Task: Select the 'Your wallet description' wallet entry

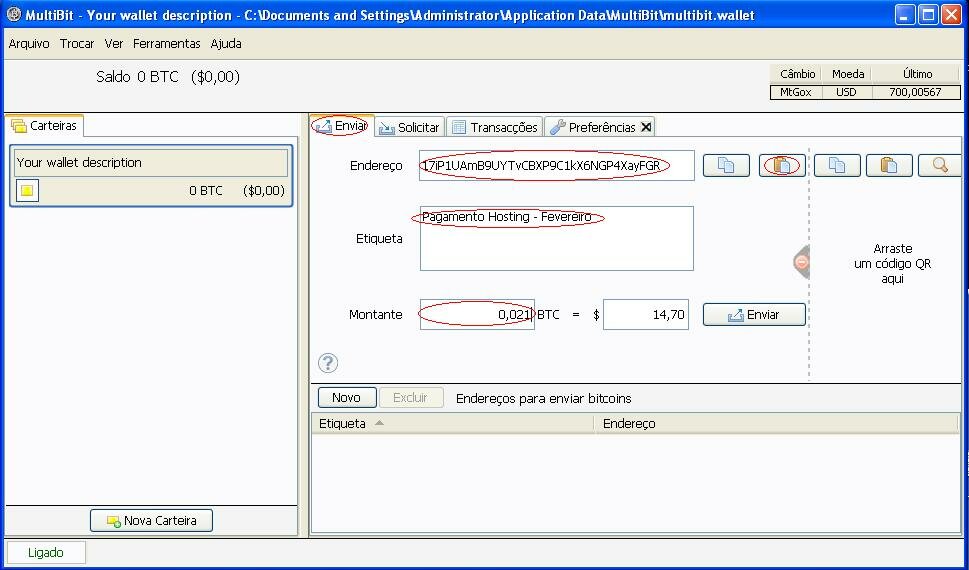Action: (151, 176)
